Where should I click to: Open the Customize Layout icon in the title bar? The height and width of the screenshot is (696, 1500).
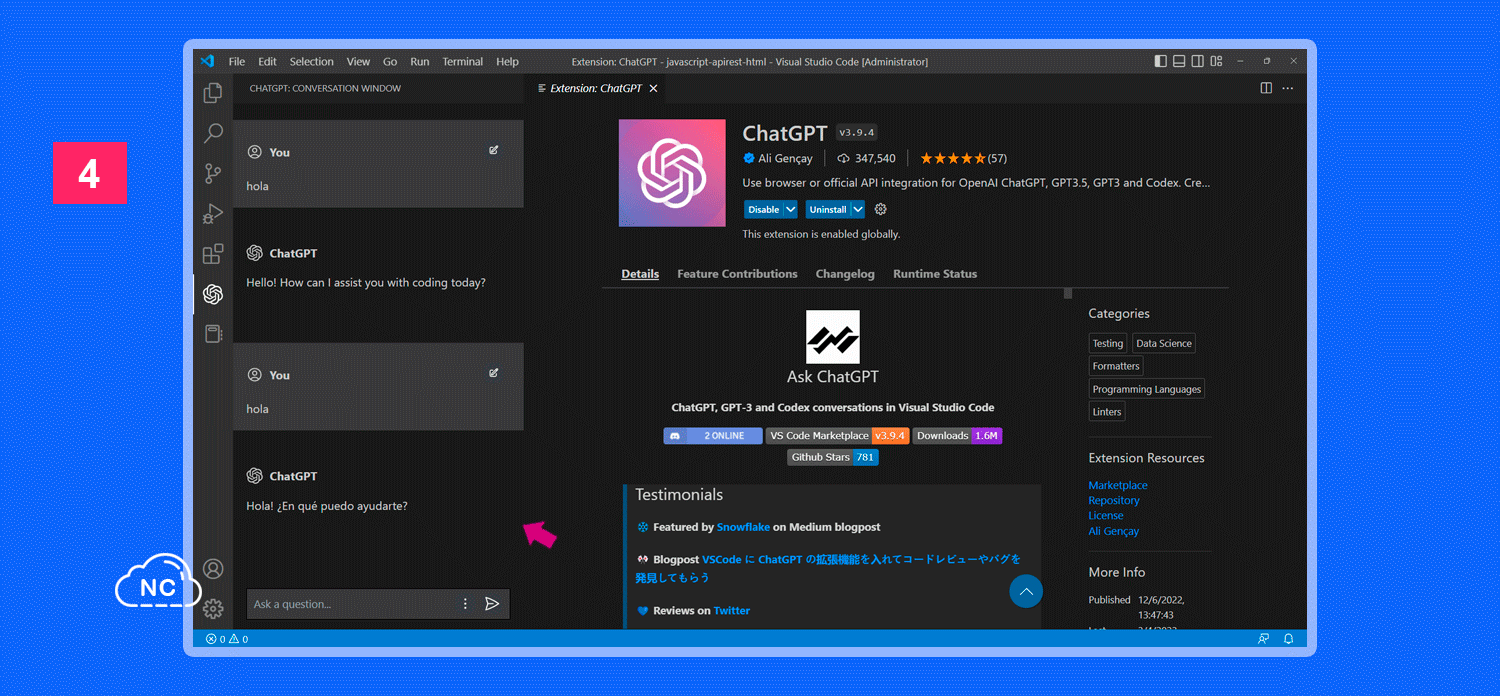[x=1216, y=61]
